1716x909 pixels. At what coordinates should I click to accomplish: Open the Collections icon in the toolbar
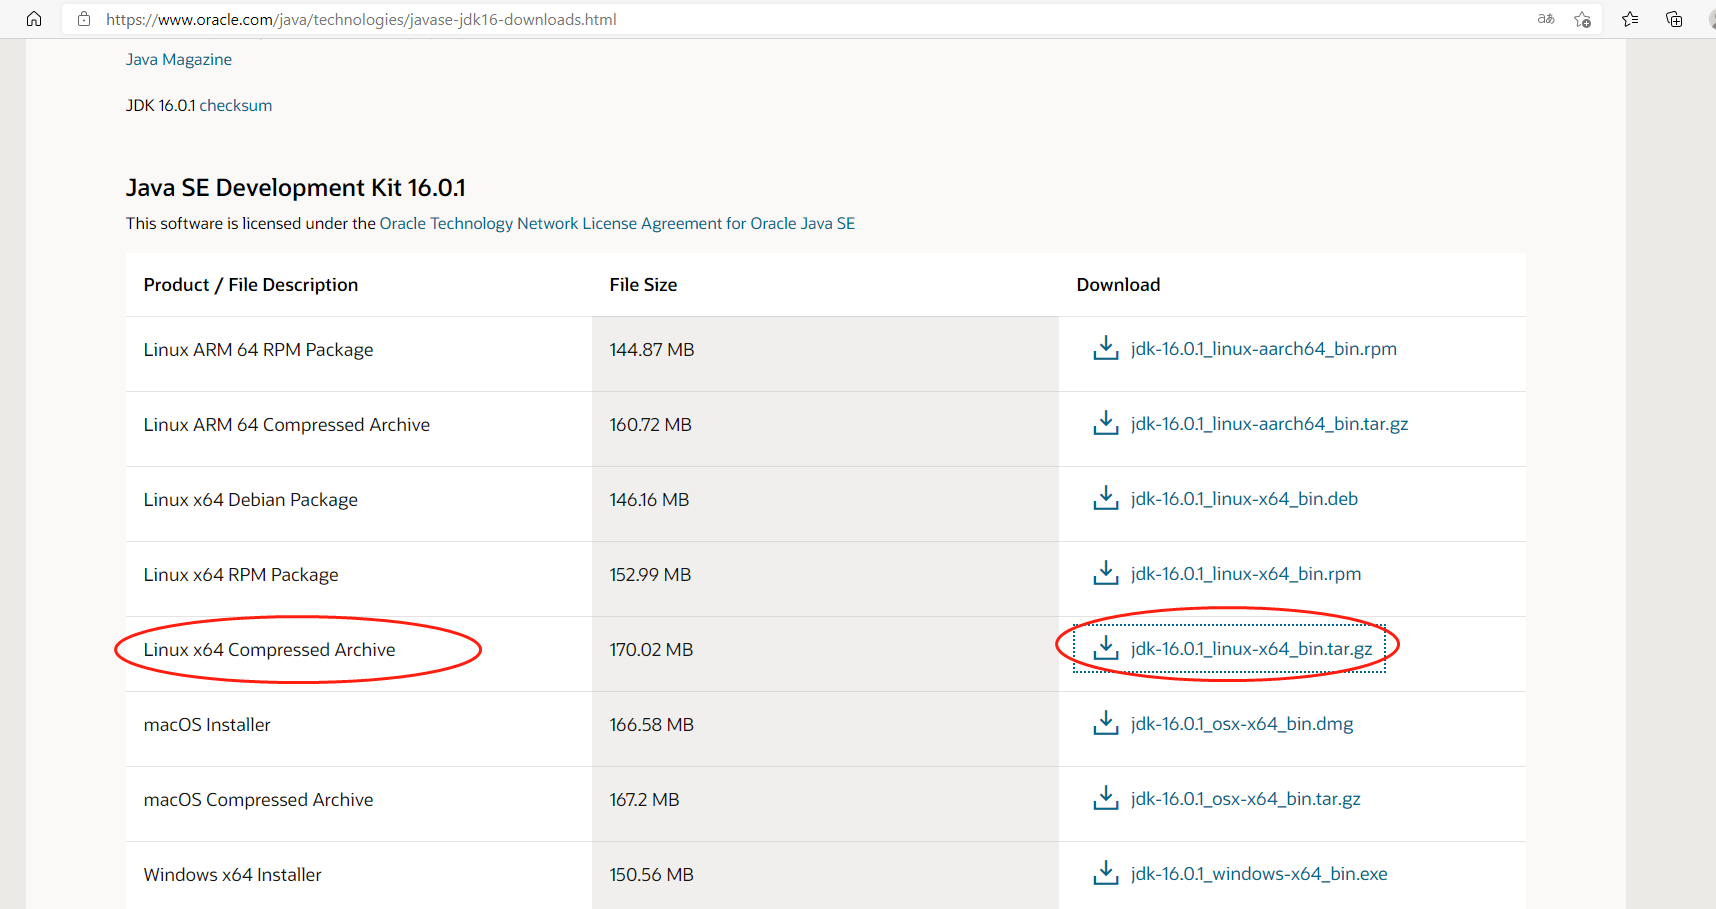(1674, 18)
